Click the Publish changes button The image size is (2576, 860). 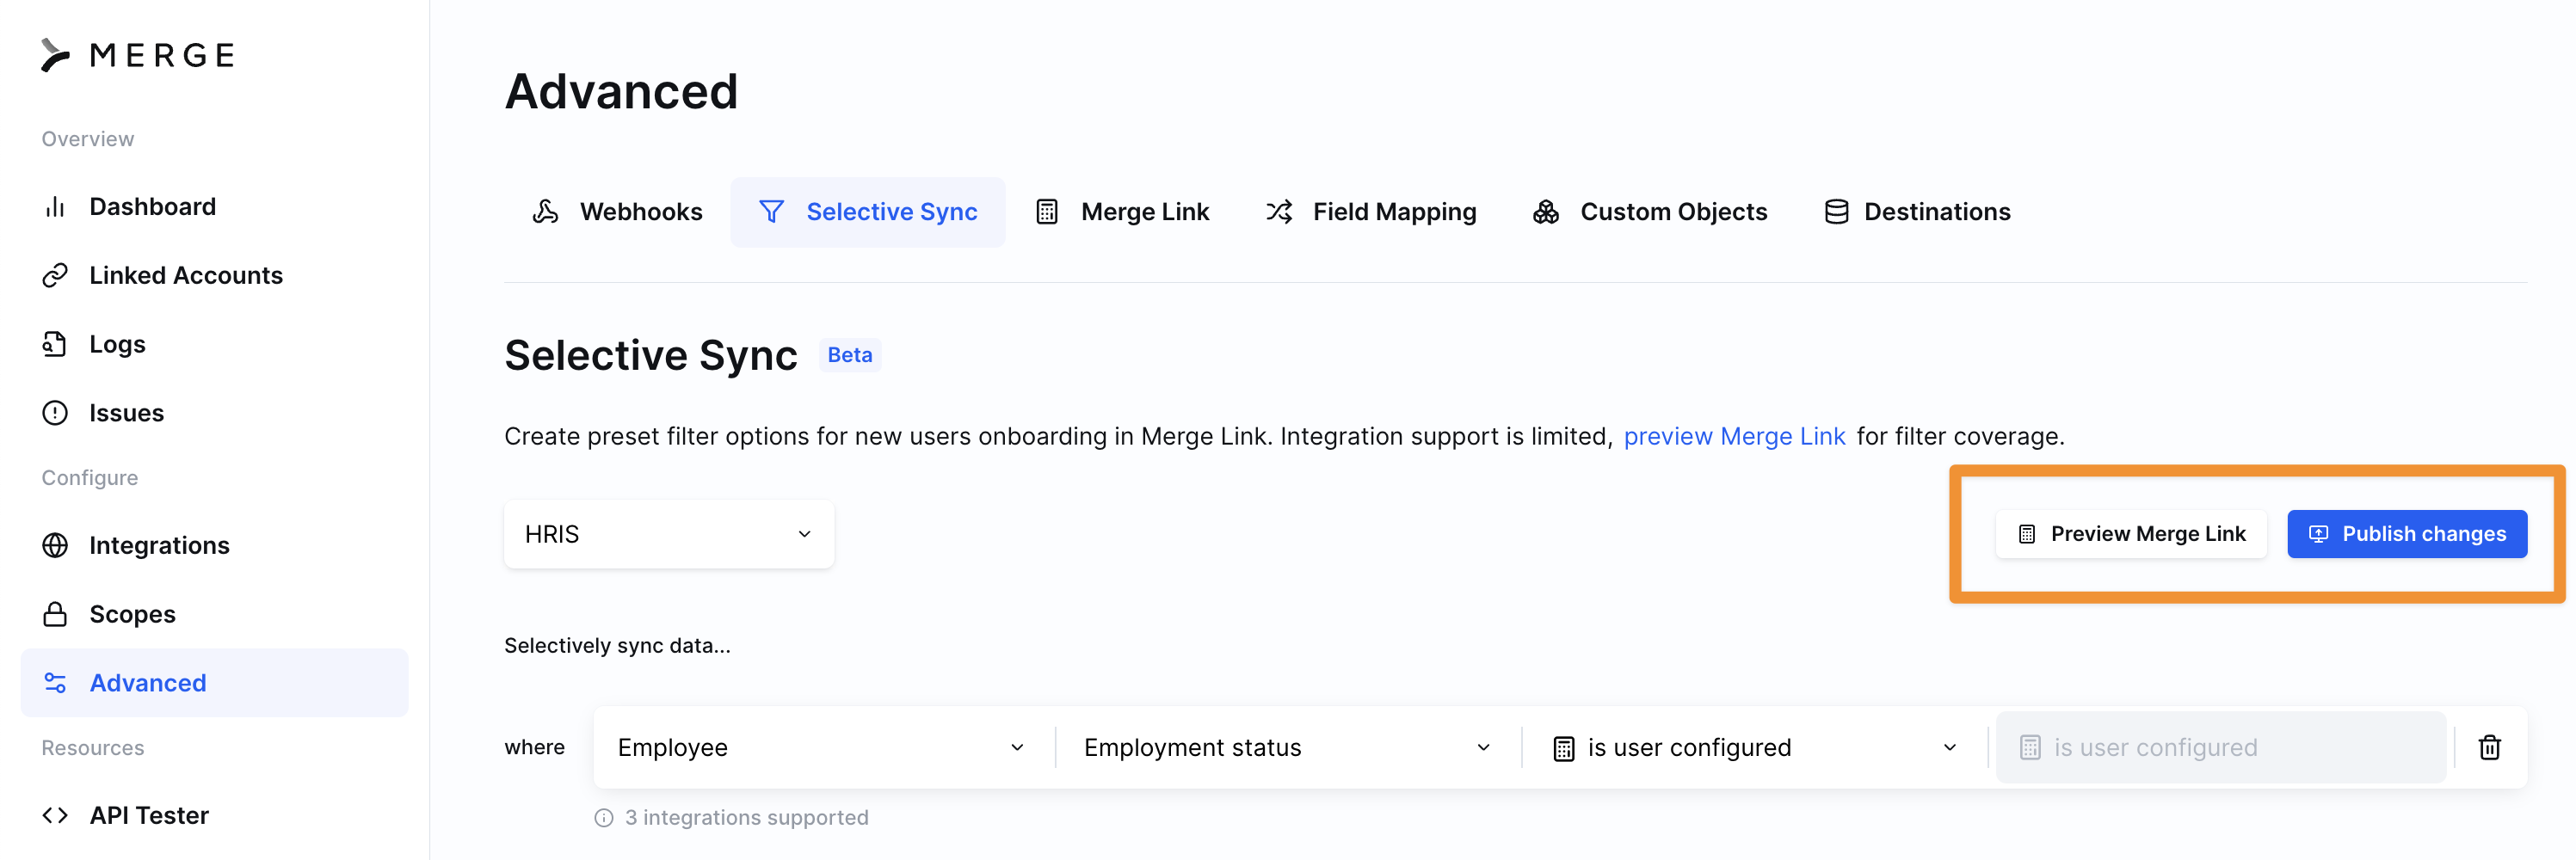click(x=2406, y=534)
